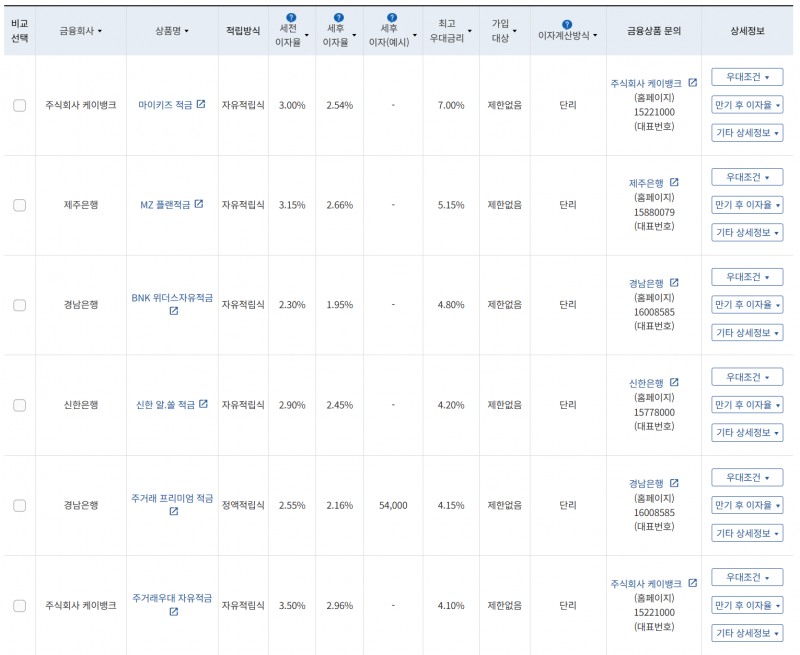800x655 pixels.
Task: Sort by 세전 이자율 column arrow
Action: [x=307, y=35]
